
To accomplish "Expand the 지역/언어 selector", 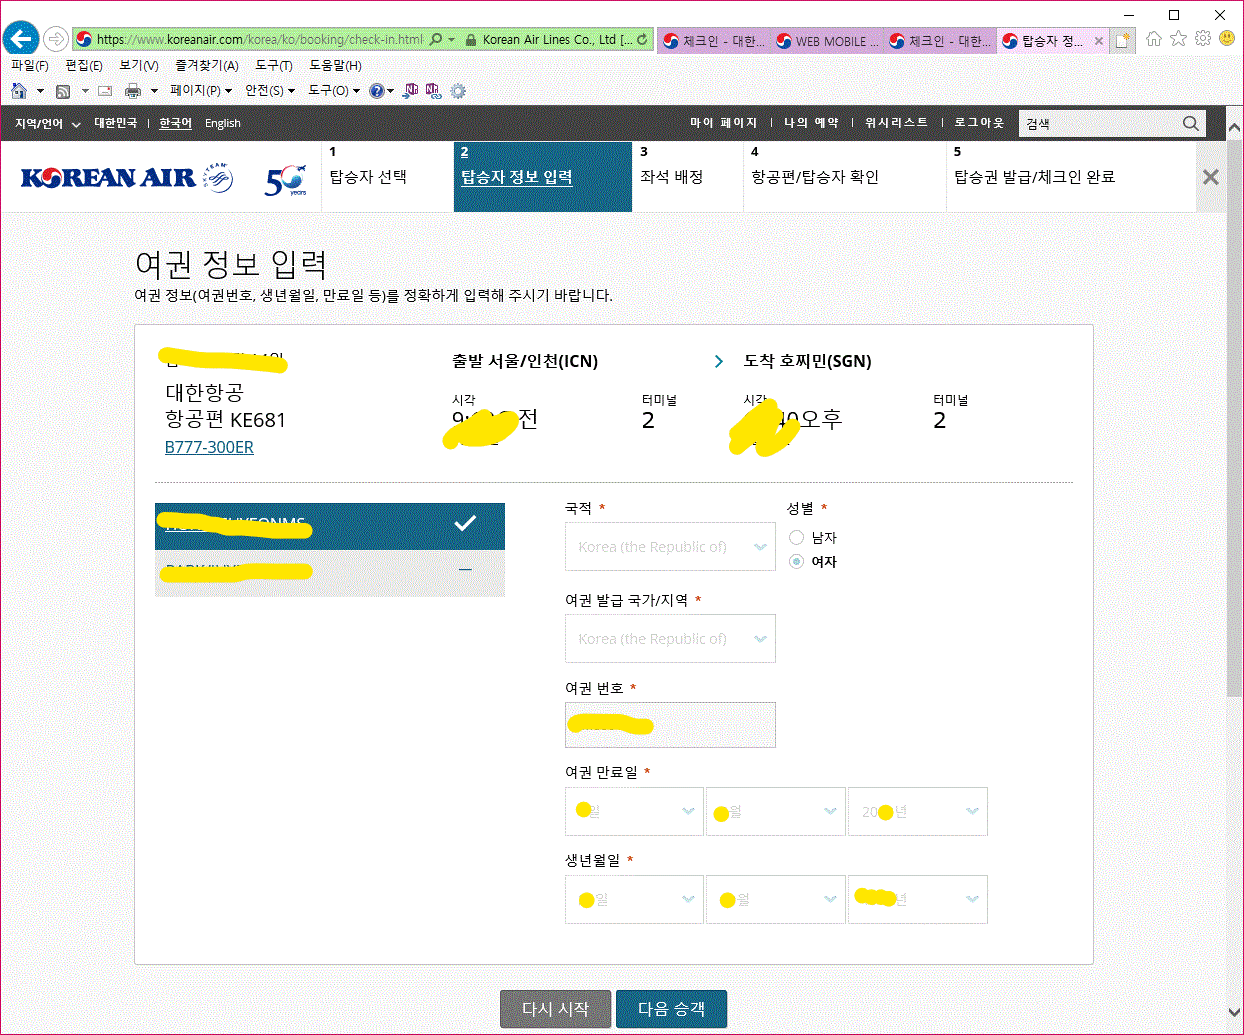I will pos(47,123).
